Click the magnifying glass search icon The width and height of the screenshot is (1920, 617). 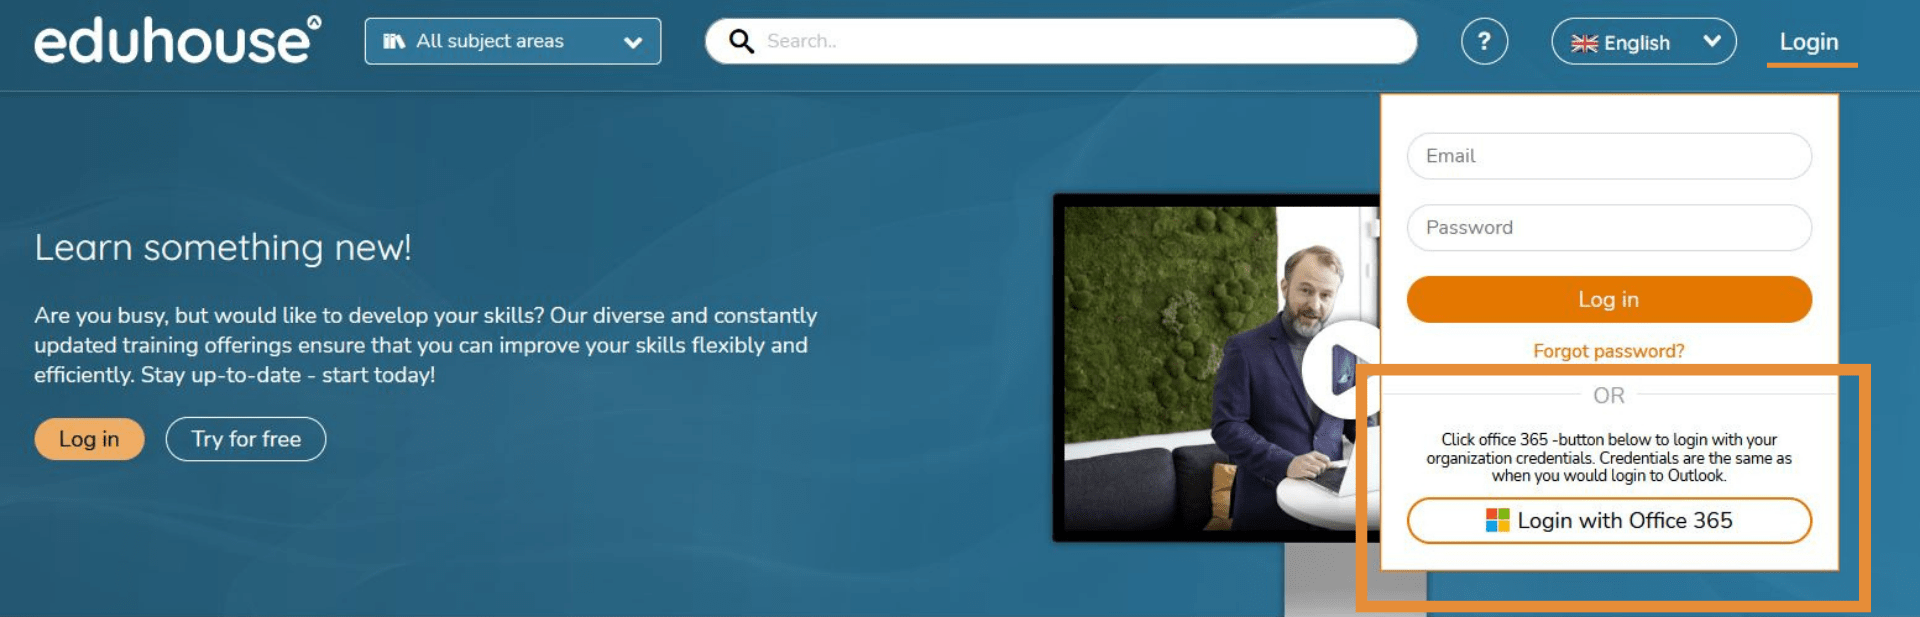click(741, 41)
